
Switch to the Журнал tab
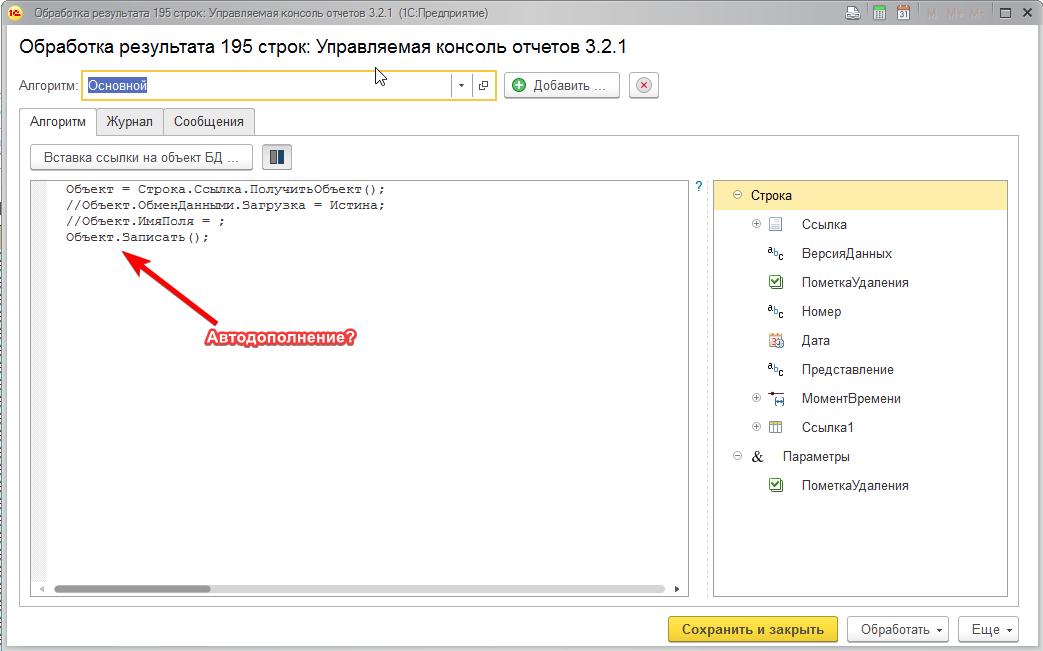pos(130,122)
